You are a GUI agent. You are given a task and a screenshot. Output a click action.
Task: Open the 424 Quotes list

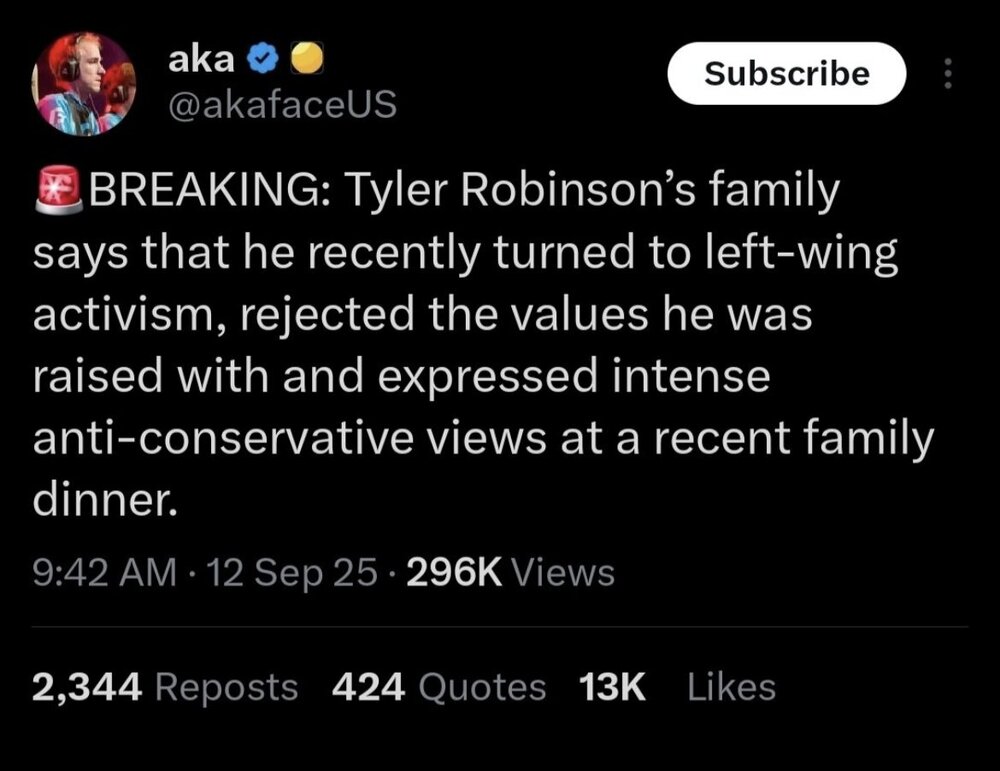438,687
